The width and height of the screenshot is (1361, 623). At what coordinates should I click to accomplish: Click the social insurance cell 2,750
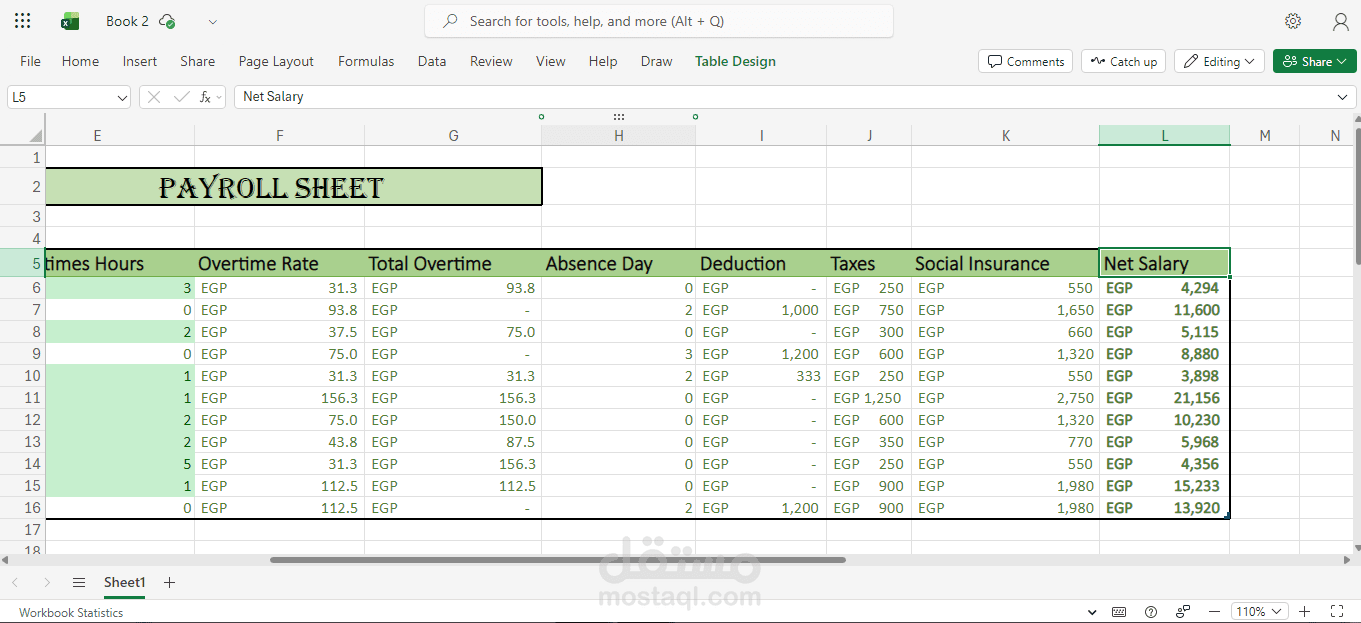pyautogui.click(x=1005, y=398)
